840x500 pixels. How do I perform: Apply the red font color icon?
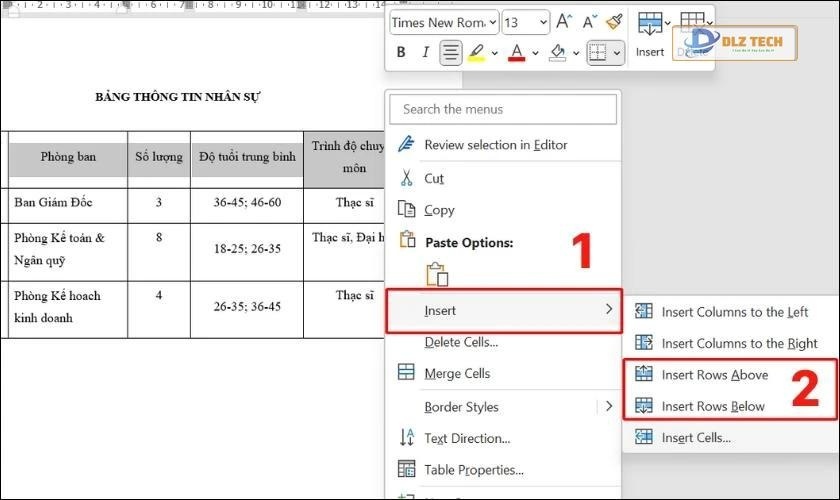click(x=516, y=52)
